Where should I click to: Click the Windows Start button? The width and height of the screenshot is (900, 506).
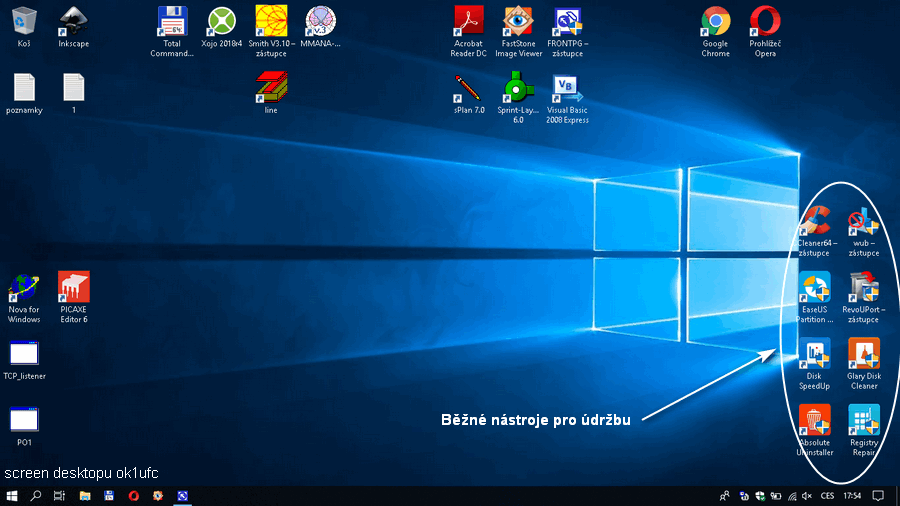click(x=12, y=496)
